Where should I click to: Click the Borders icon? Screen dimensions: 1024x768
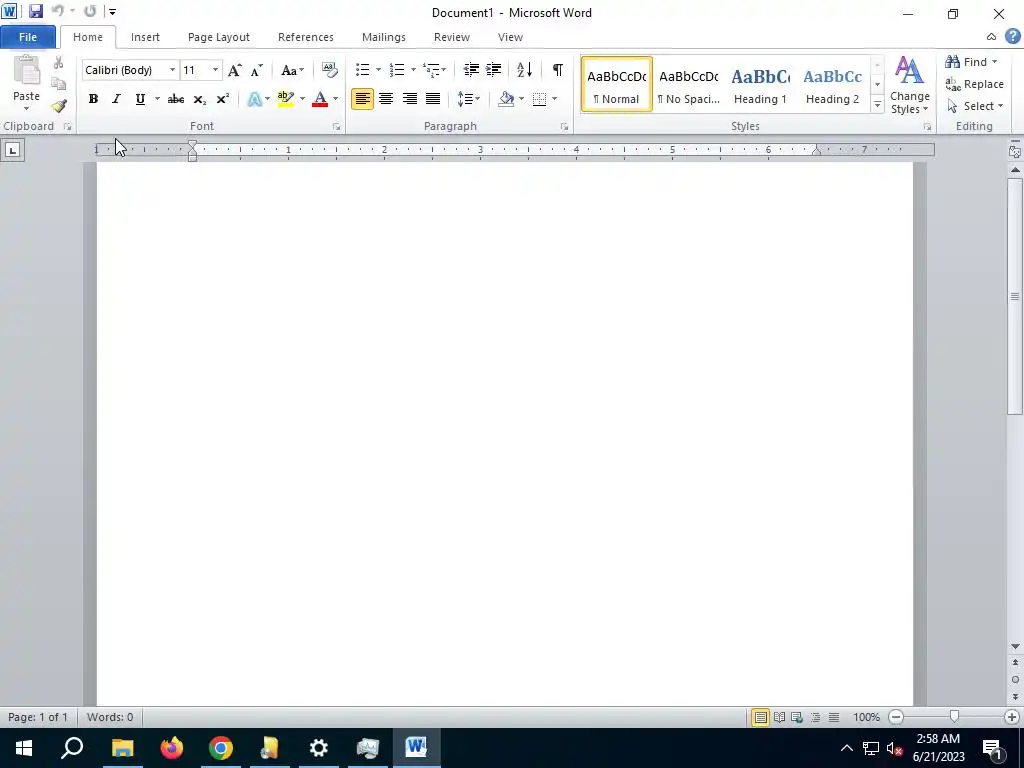(x=539, y=99)
